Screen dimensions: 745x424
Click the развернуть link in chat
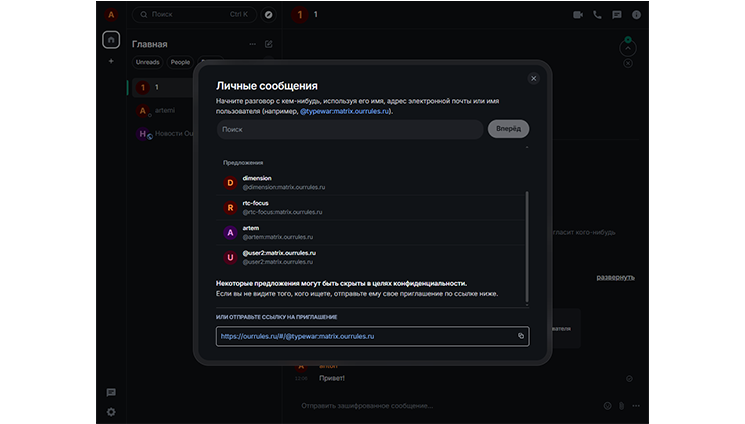click(x=615, y=276)
